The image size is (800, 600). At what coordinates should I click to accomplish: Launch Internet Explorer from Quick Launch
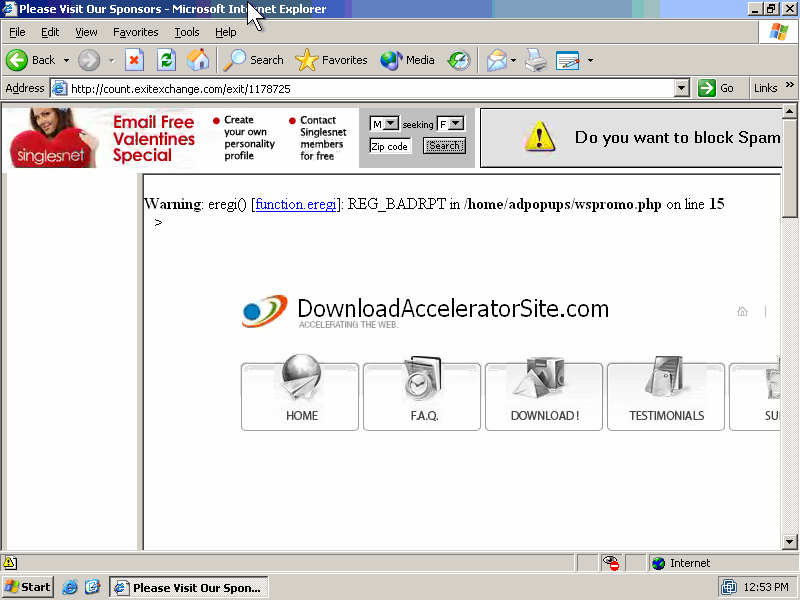tap(69, 587)
